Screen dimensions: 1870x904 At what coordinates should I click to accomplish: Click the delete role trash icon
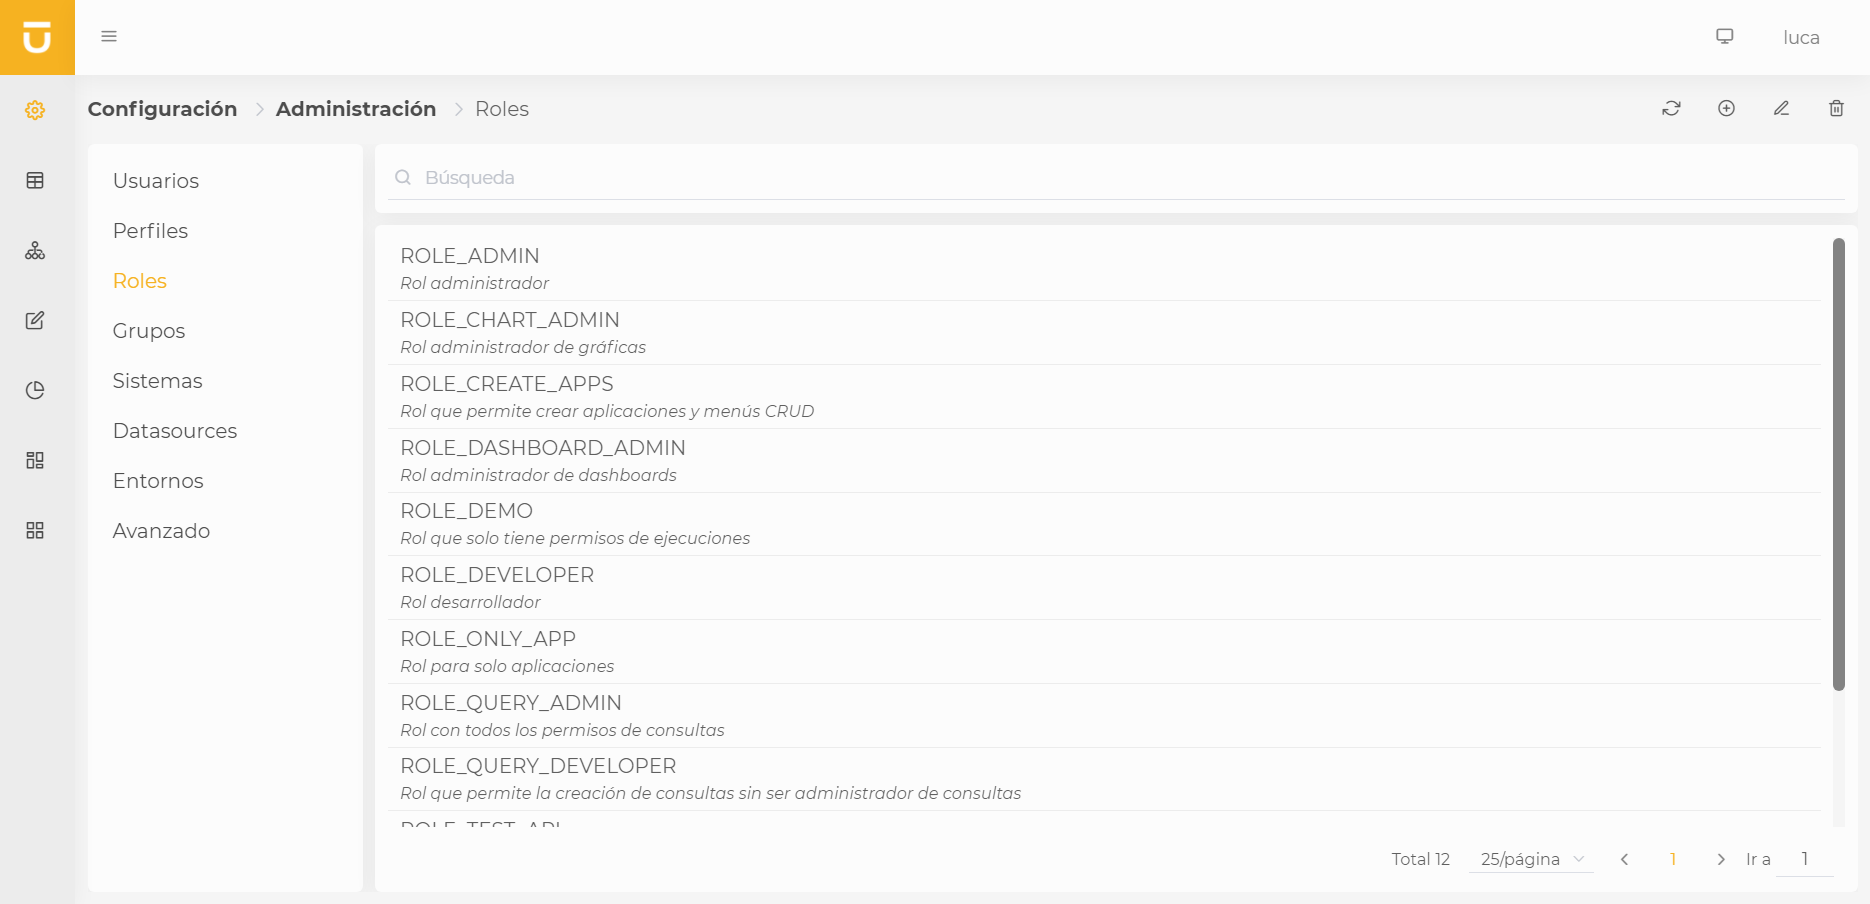pyautogui.click(x=1836, y=108)
